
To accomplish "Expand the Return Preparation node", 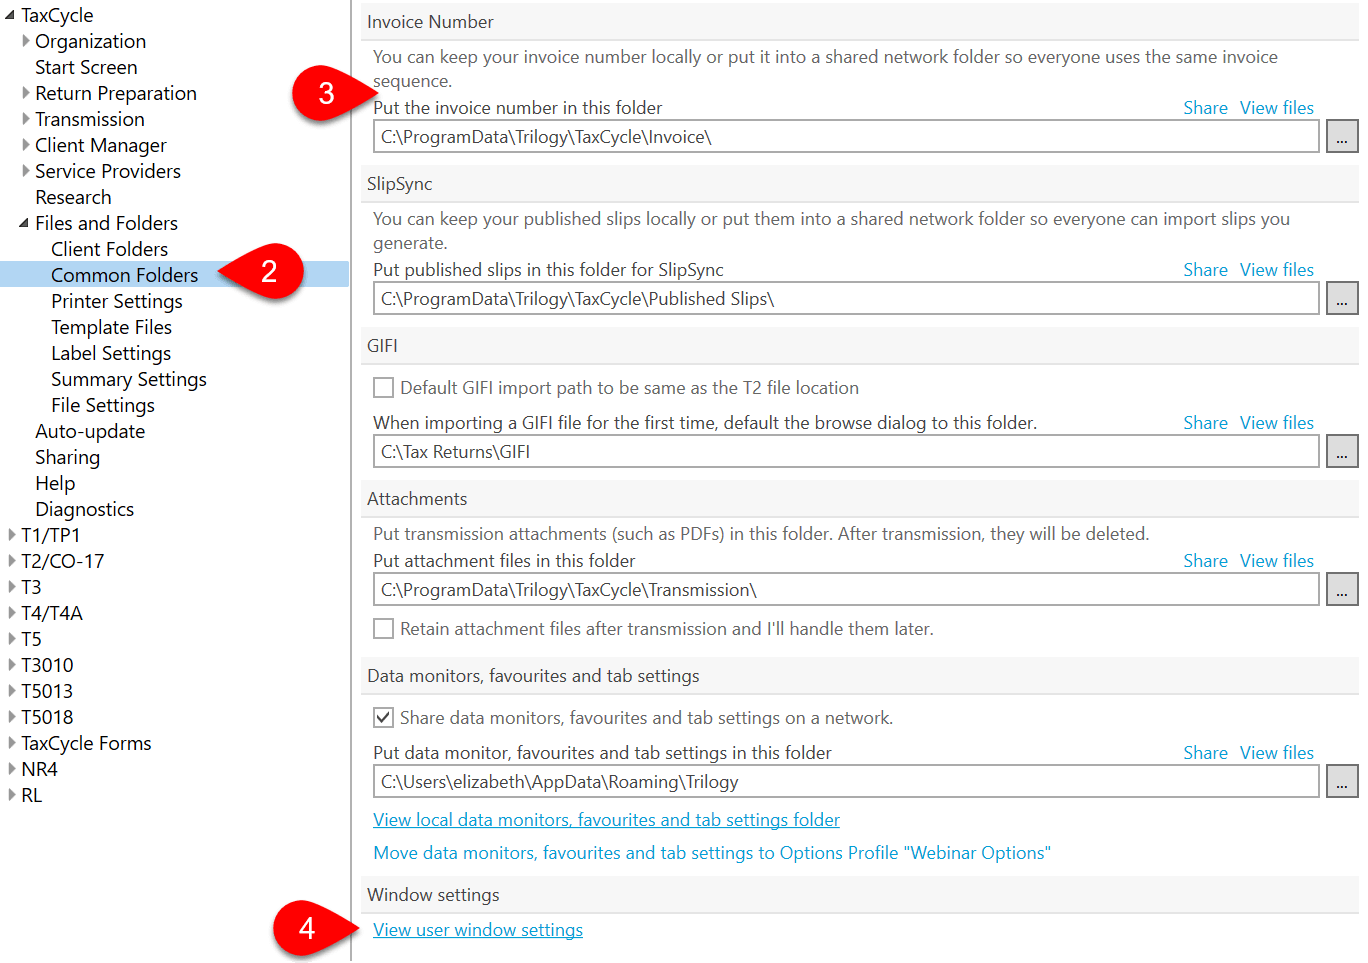I will [x=25, y=93].
